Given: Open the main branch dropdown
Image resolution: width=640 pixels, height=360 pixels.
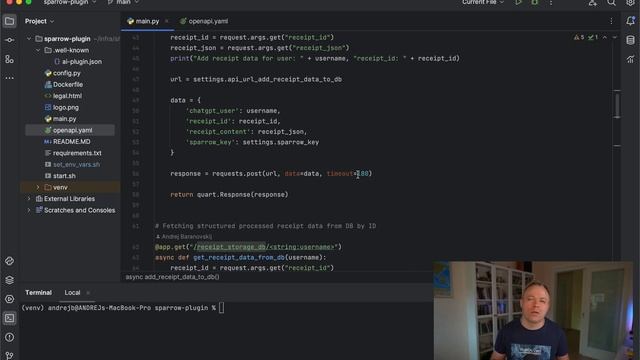Looking at the screenshot, I should (123, 2).
